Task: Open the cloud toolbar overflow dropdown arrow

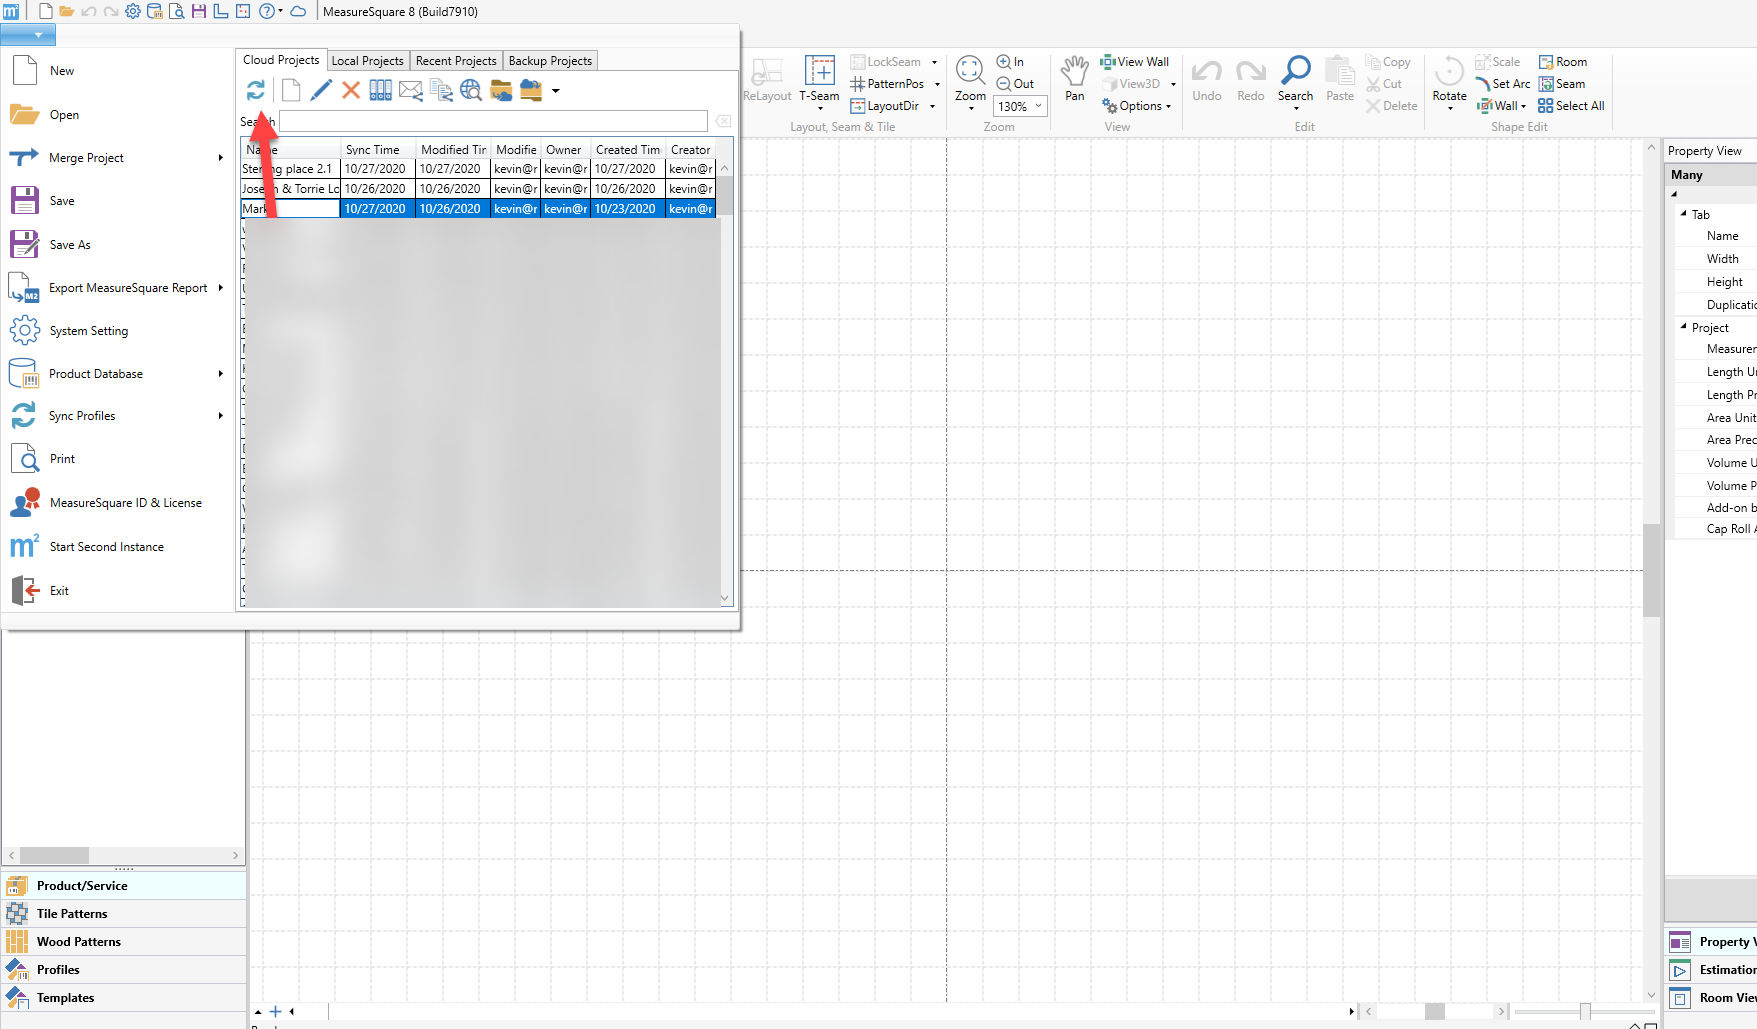Action: point(556,91)
